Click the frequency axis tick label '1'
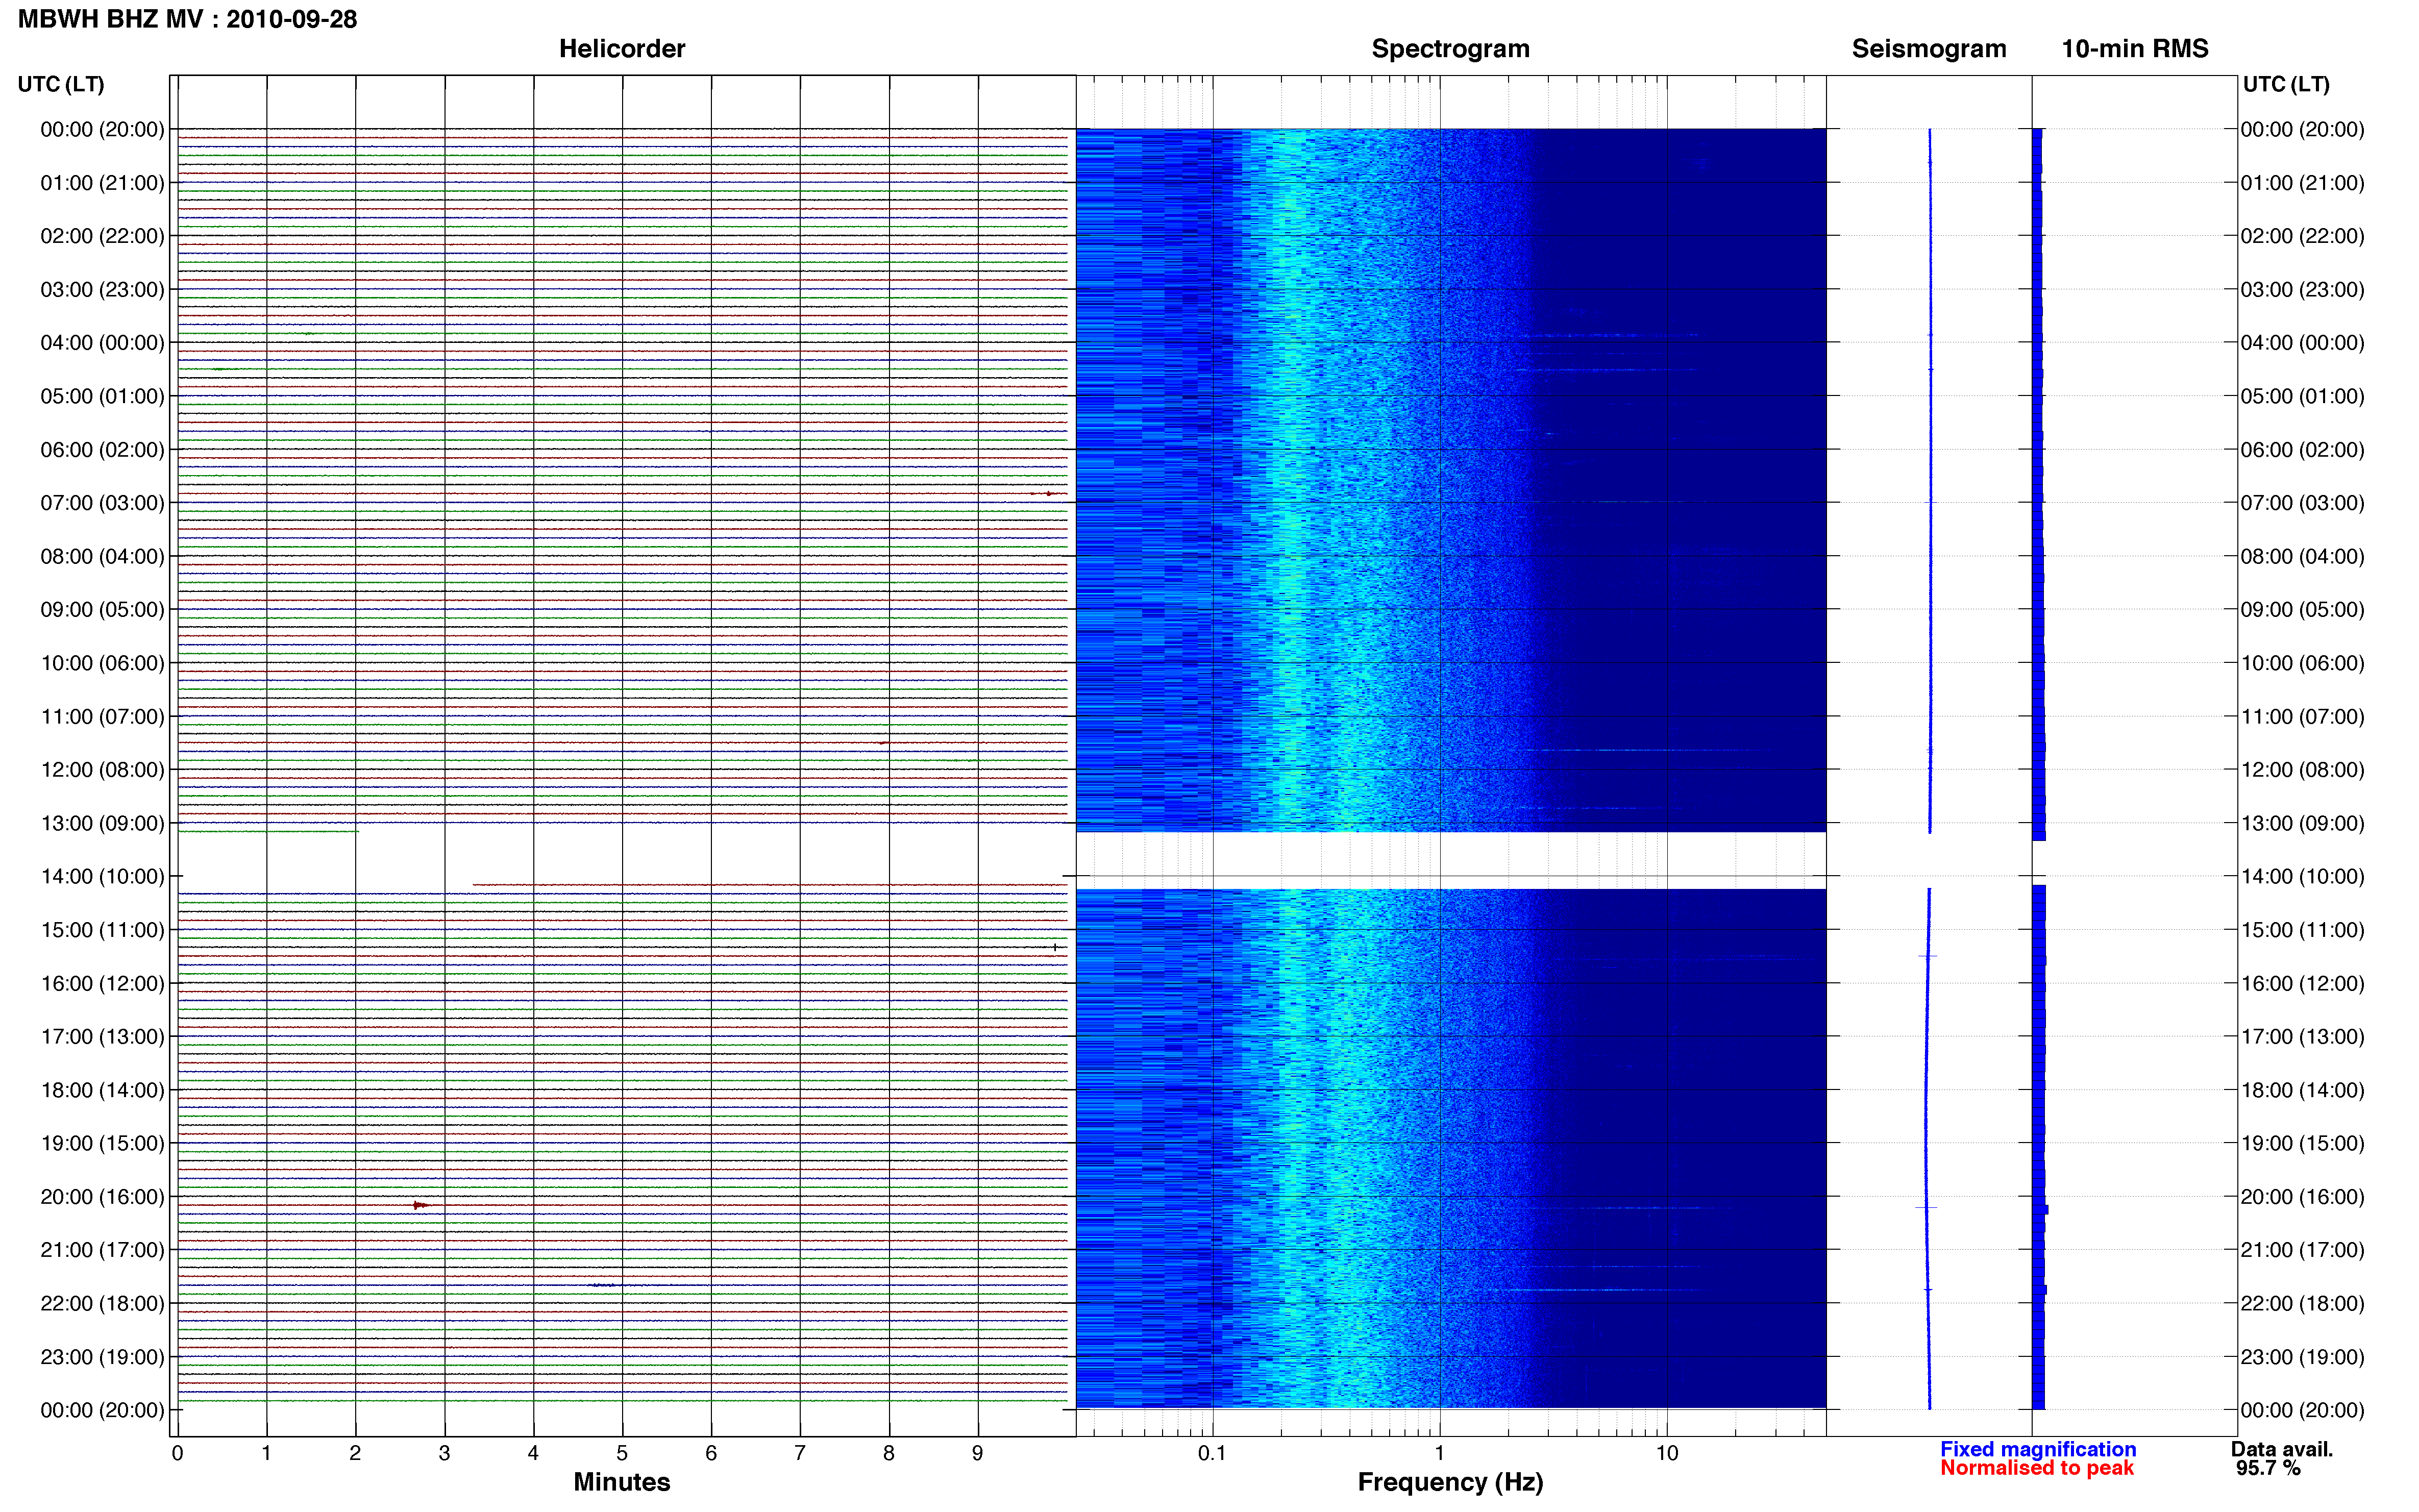Image resolution: width=2419 pixels, height=1512 pixels. point(1439,1453)
